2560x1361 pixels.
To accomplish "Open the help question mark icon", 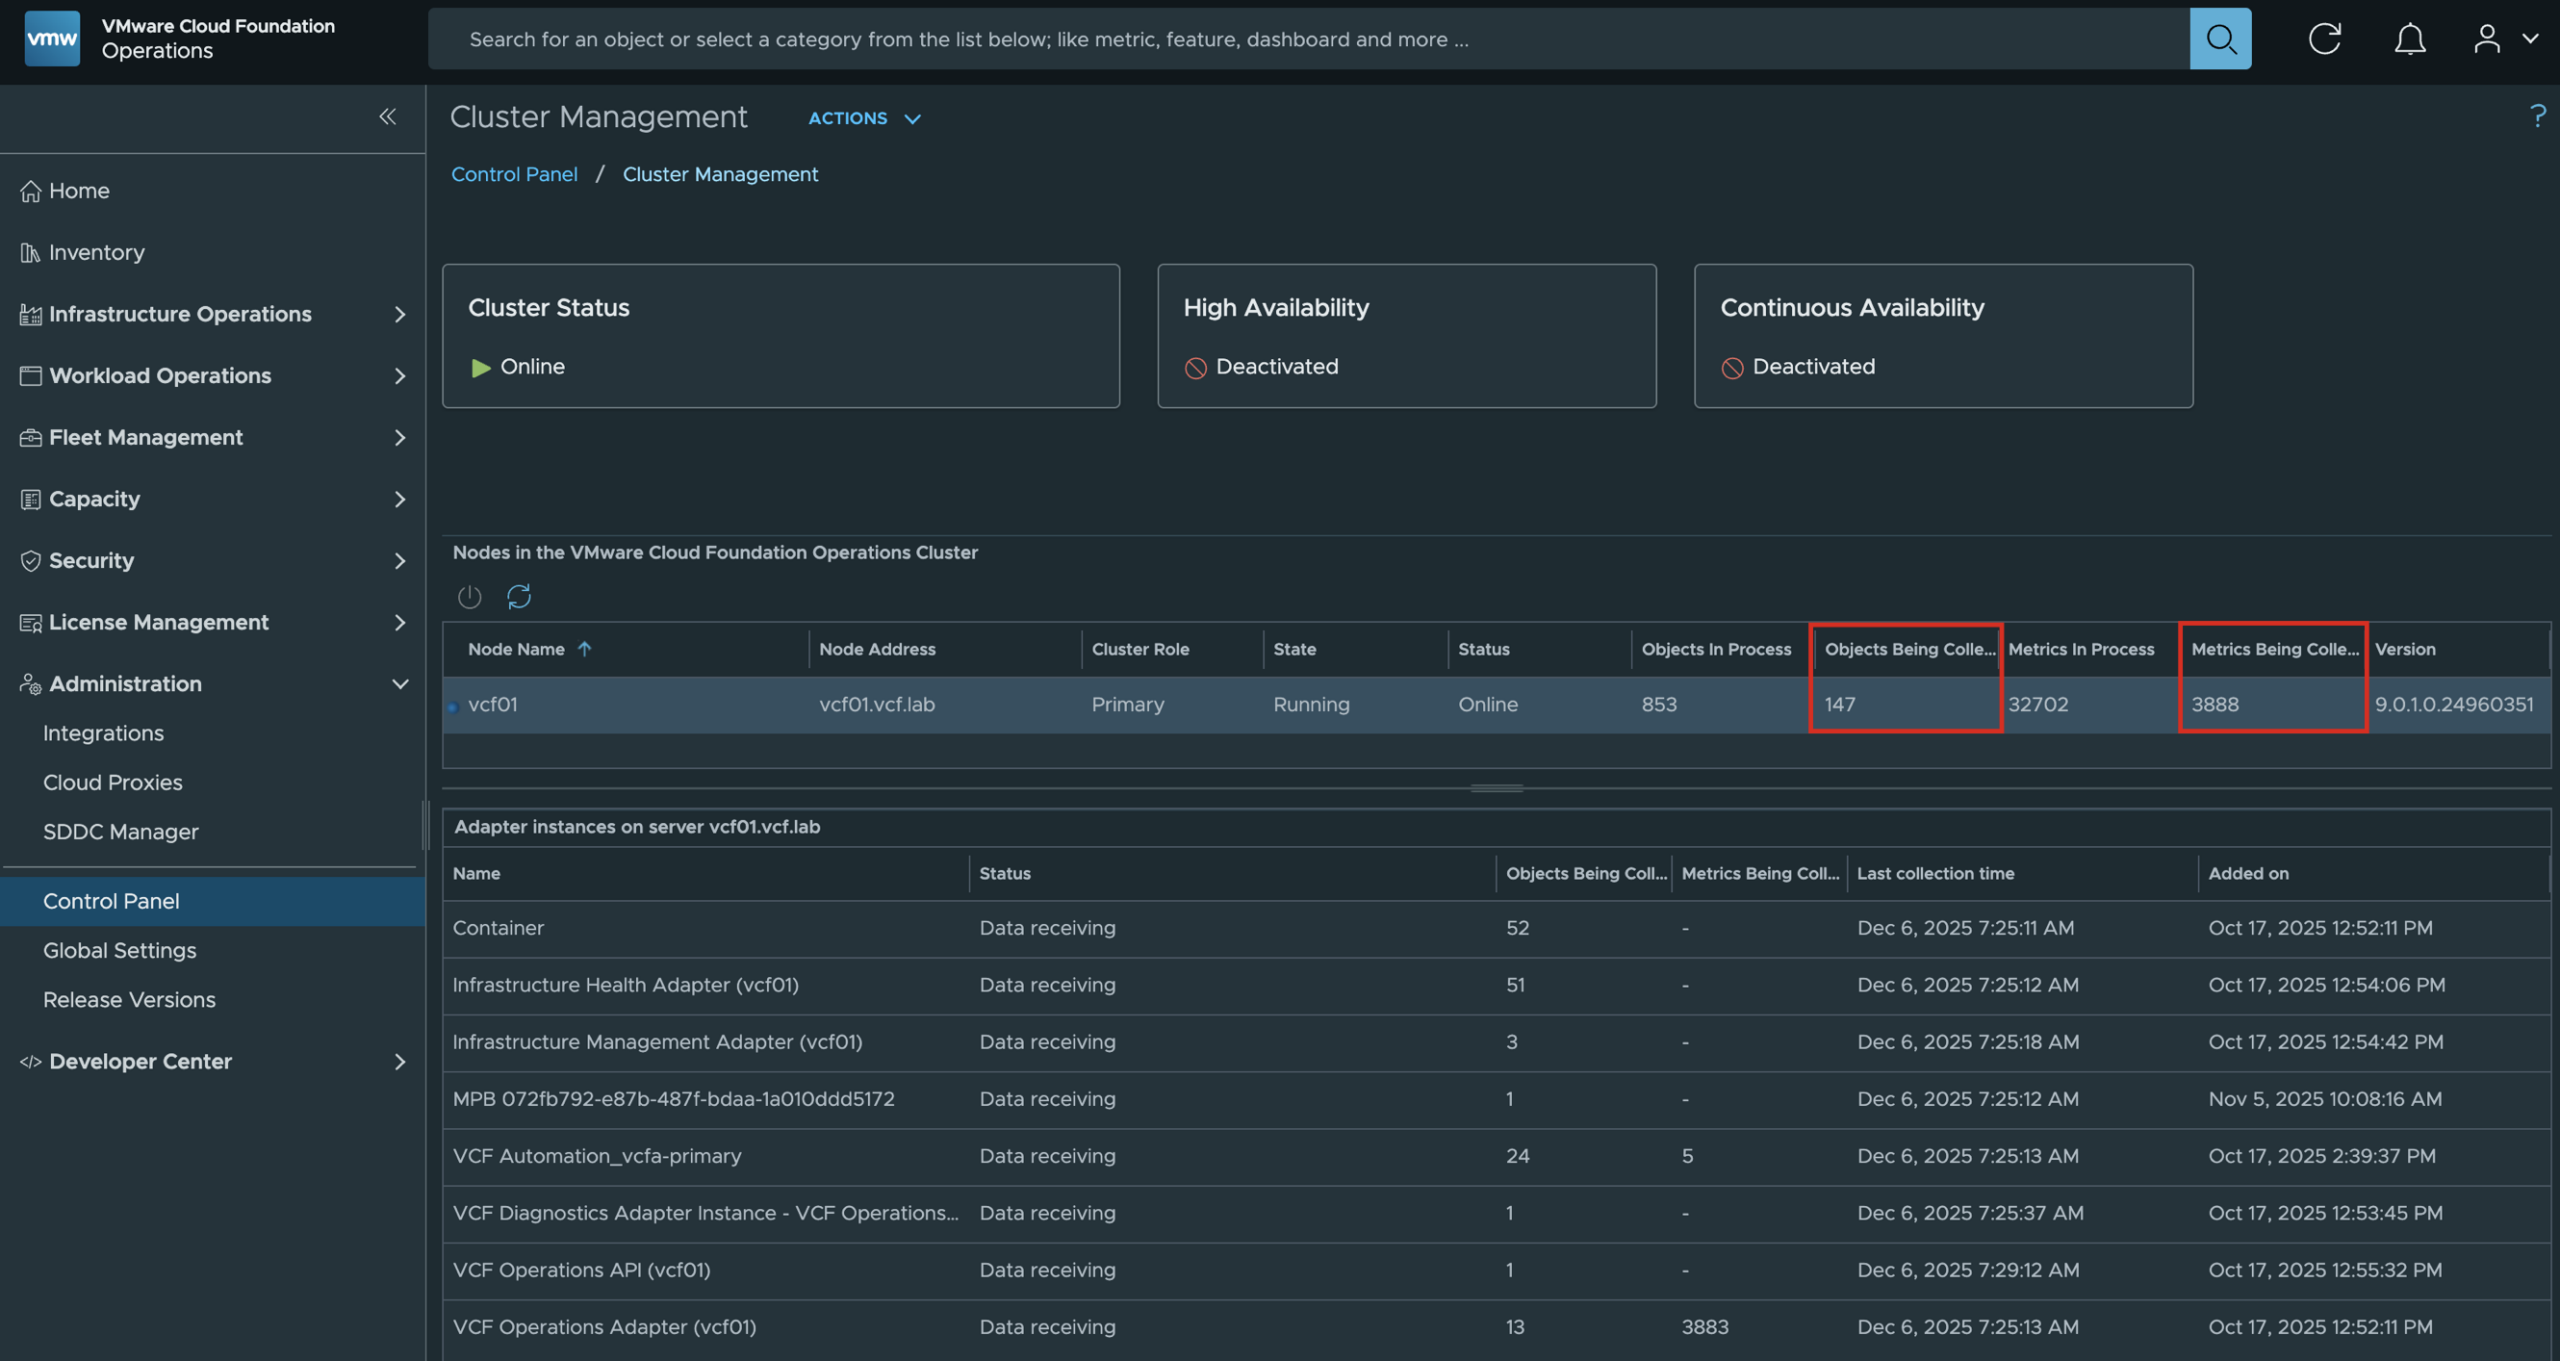I will point(2537,116).
